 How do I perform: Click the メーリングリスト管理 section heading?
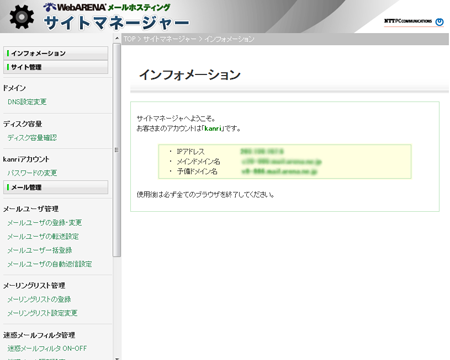tap(34, 286)
